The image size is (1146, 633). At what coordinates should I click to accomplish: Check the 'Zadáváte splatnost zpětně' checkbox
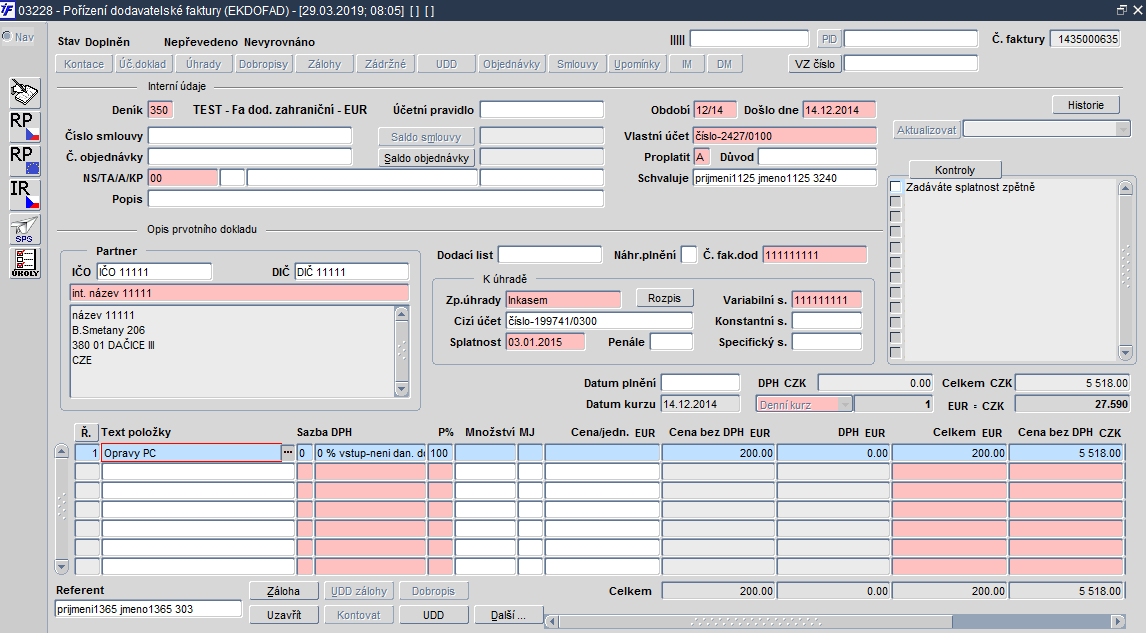[895, 187]
